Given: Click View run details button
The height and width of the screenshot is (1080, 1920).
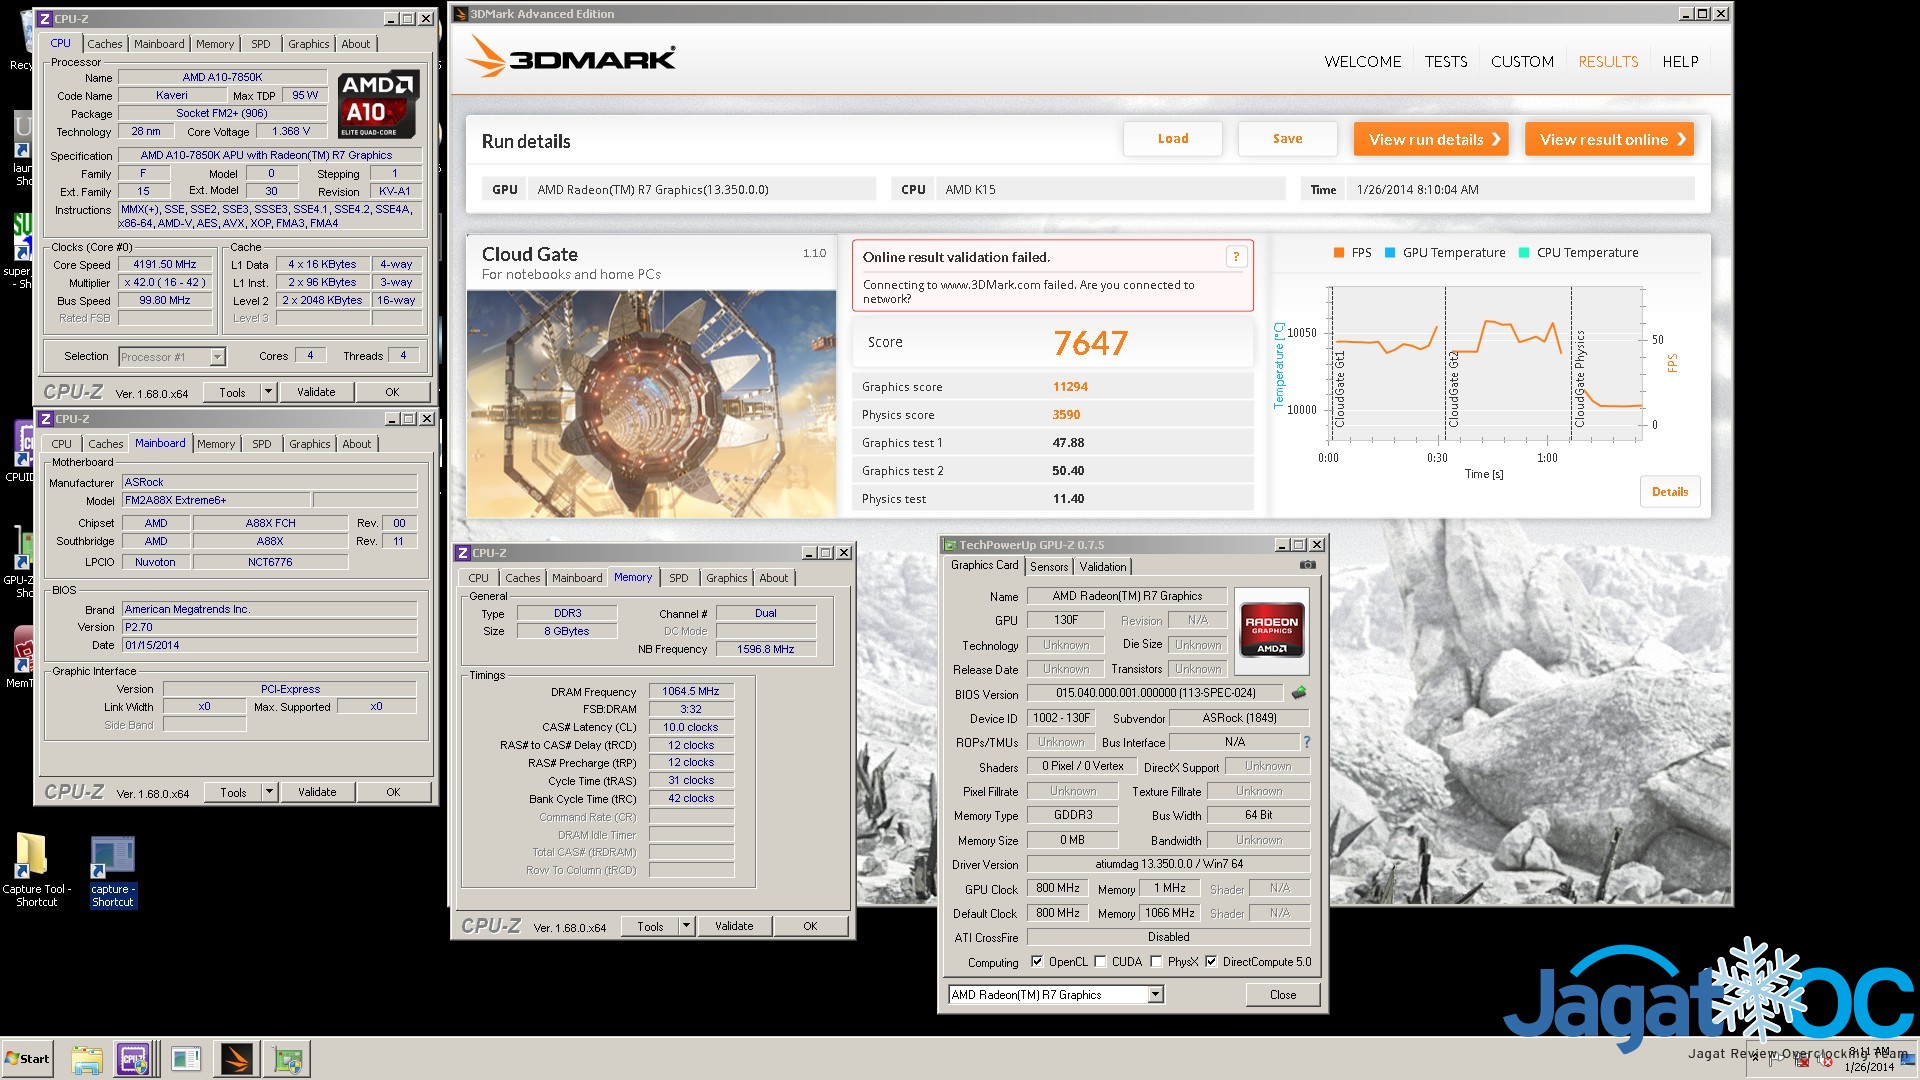Looking at the screenshot, I should pos(1431,139).
